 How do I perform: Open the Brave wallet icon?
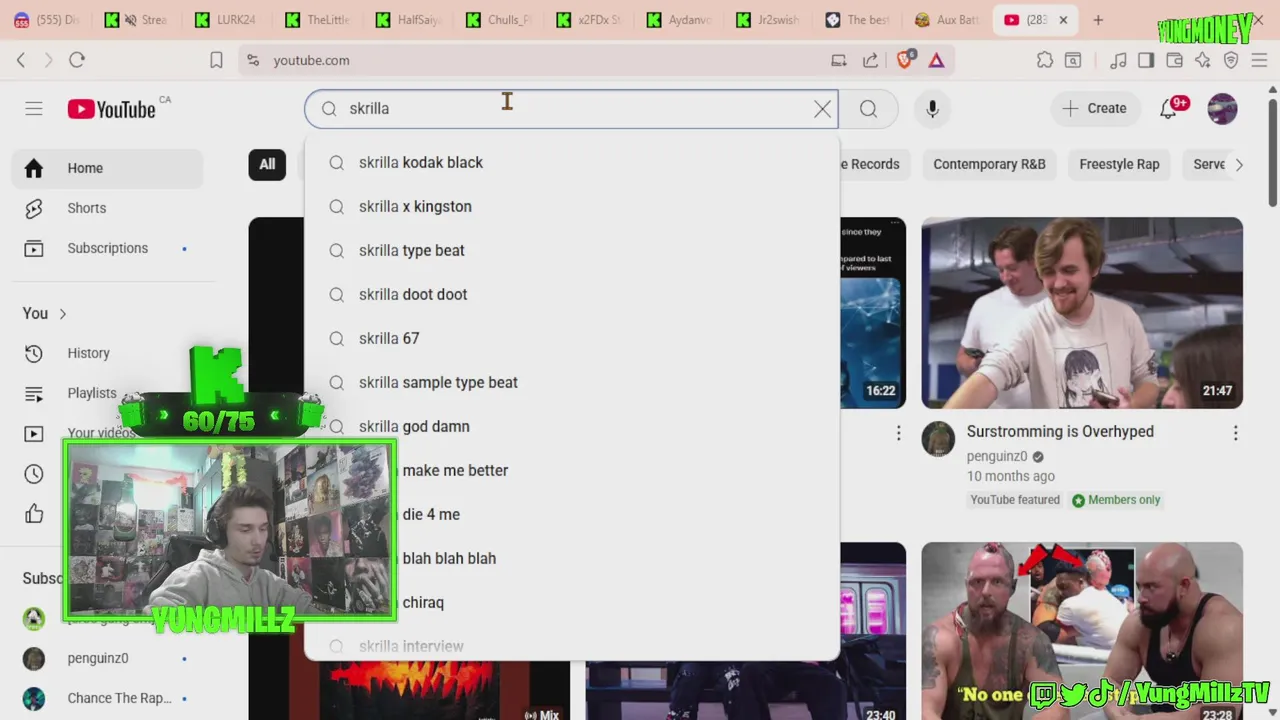point(1175,60)
